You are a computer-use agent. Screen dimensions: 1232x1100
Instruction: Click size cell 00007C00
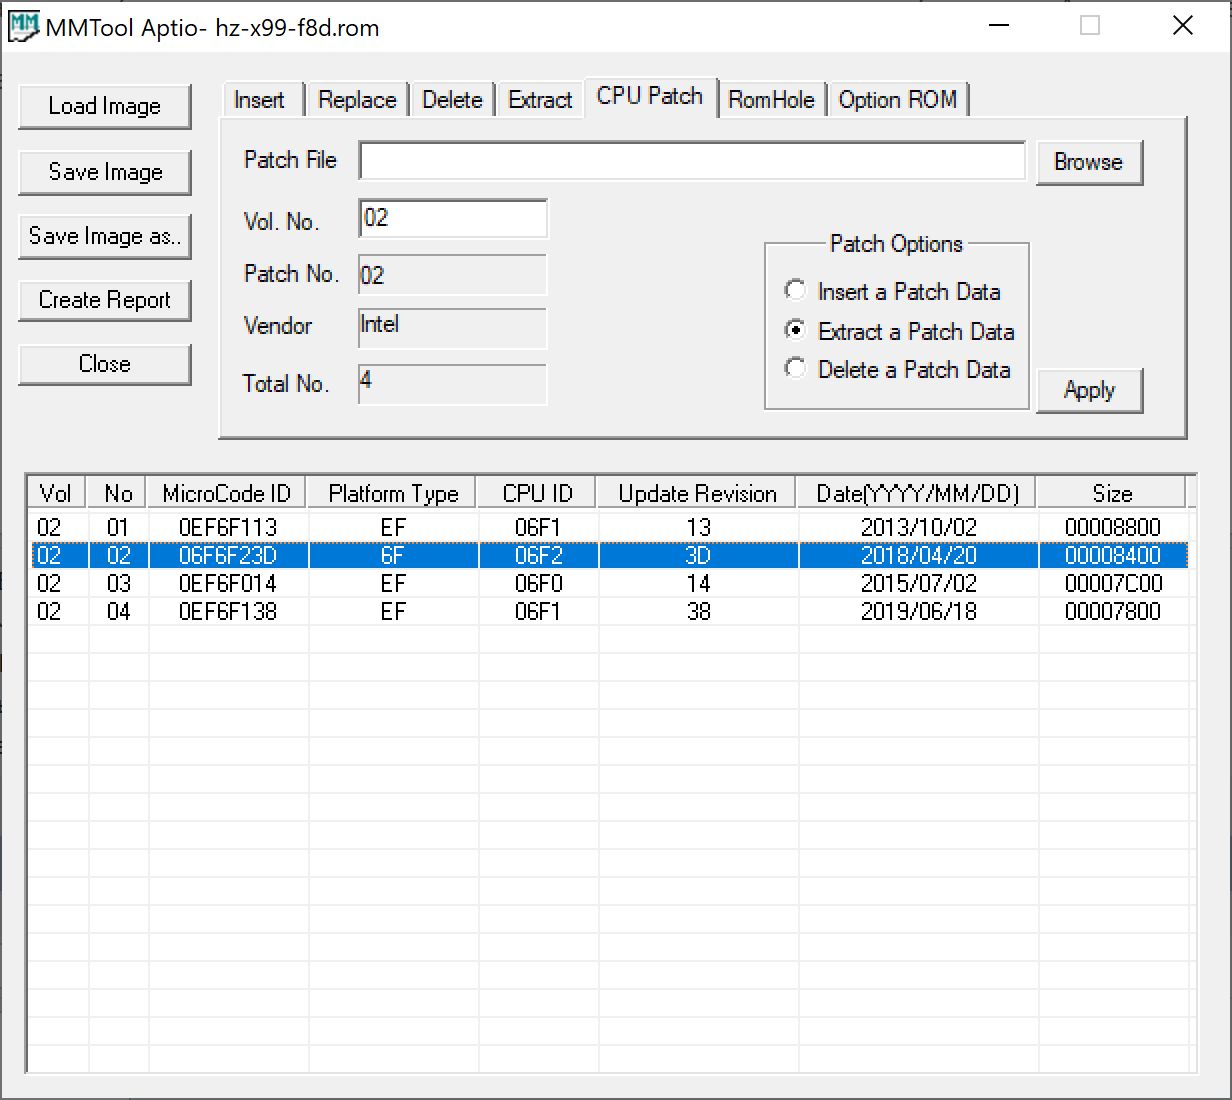(1113, 583)
